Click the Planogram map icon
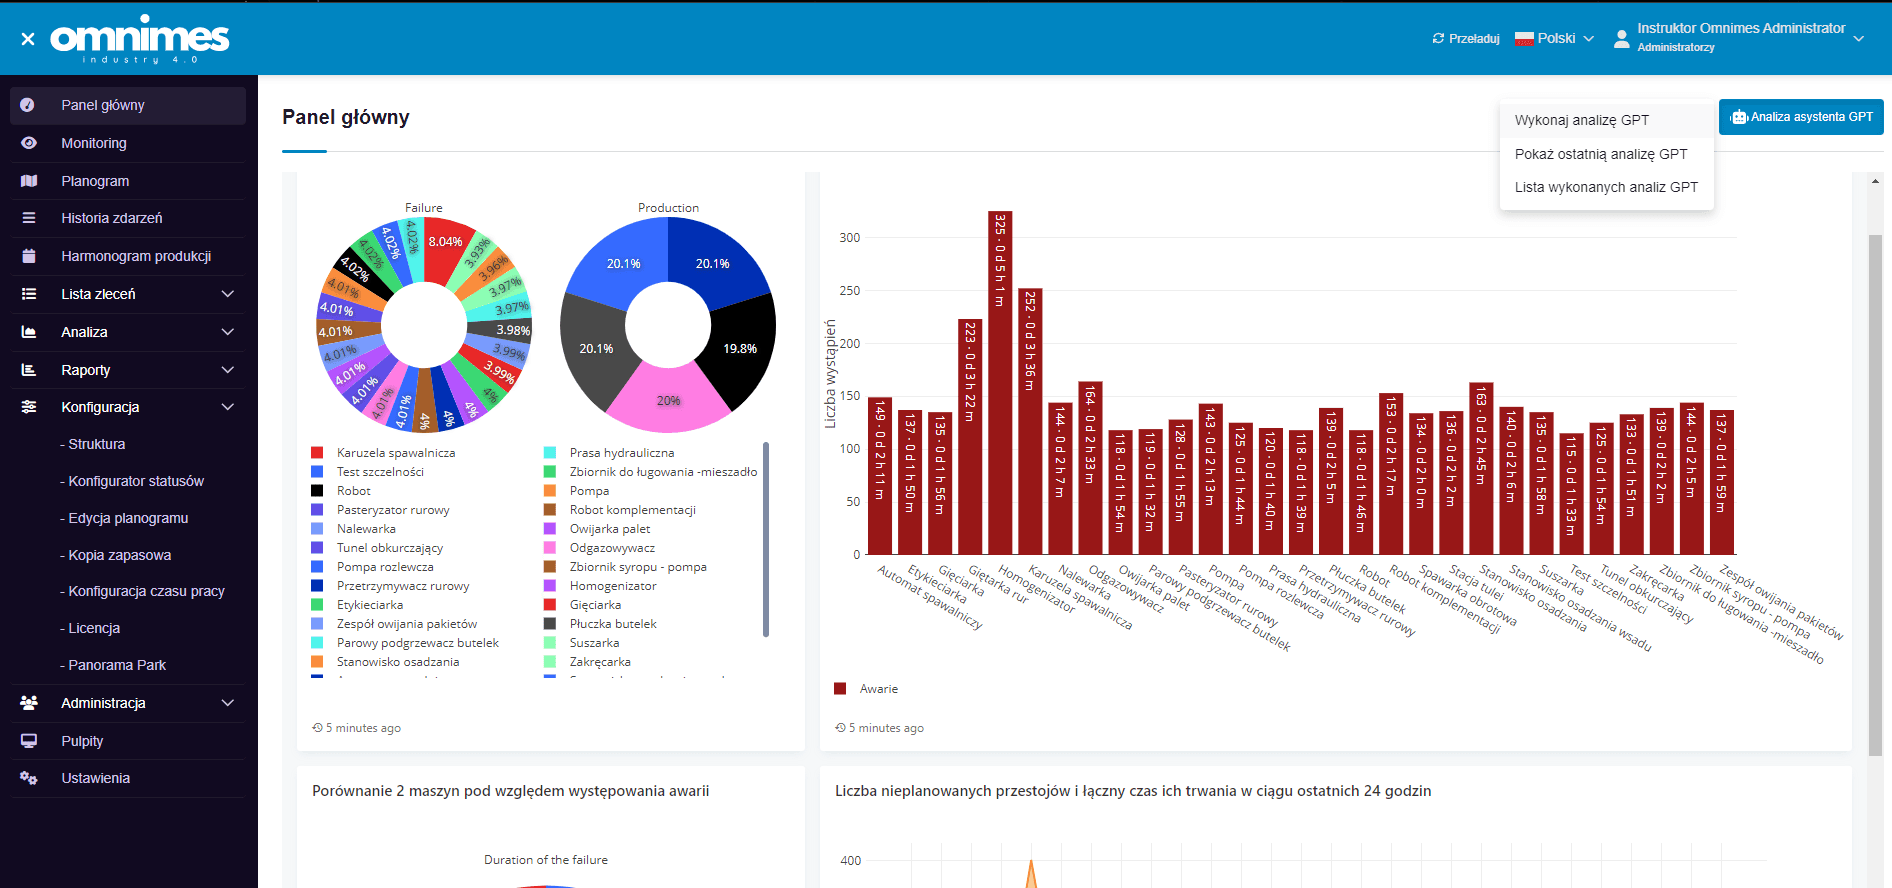The width and height of the screenshot is (1892, 888). [x=29, y=181]
